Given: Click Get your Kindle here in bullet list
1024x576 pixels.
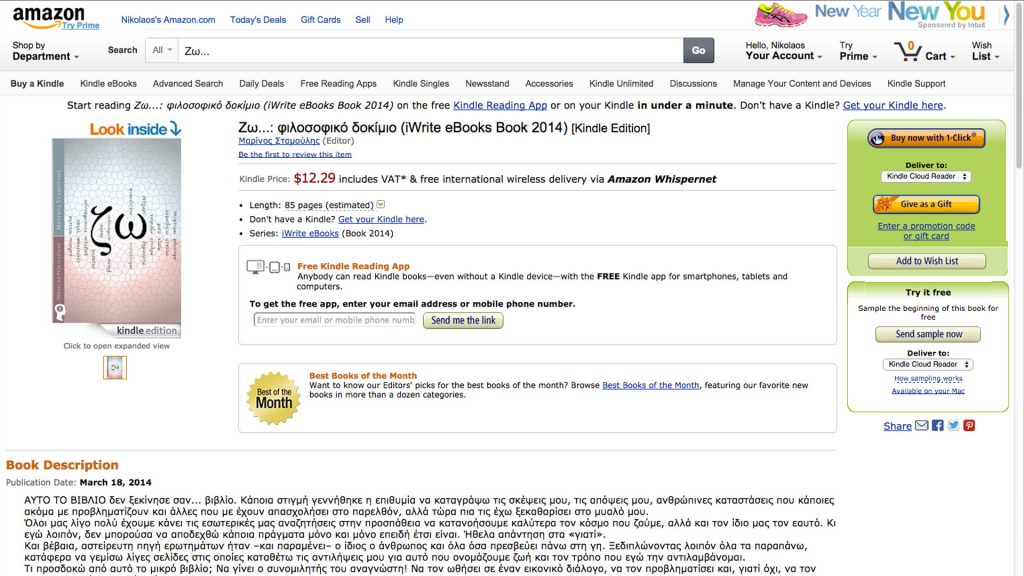Looking at the screenshot, I should pyautogui.click(x=381, y=219).
